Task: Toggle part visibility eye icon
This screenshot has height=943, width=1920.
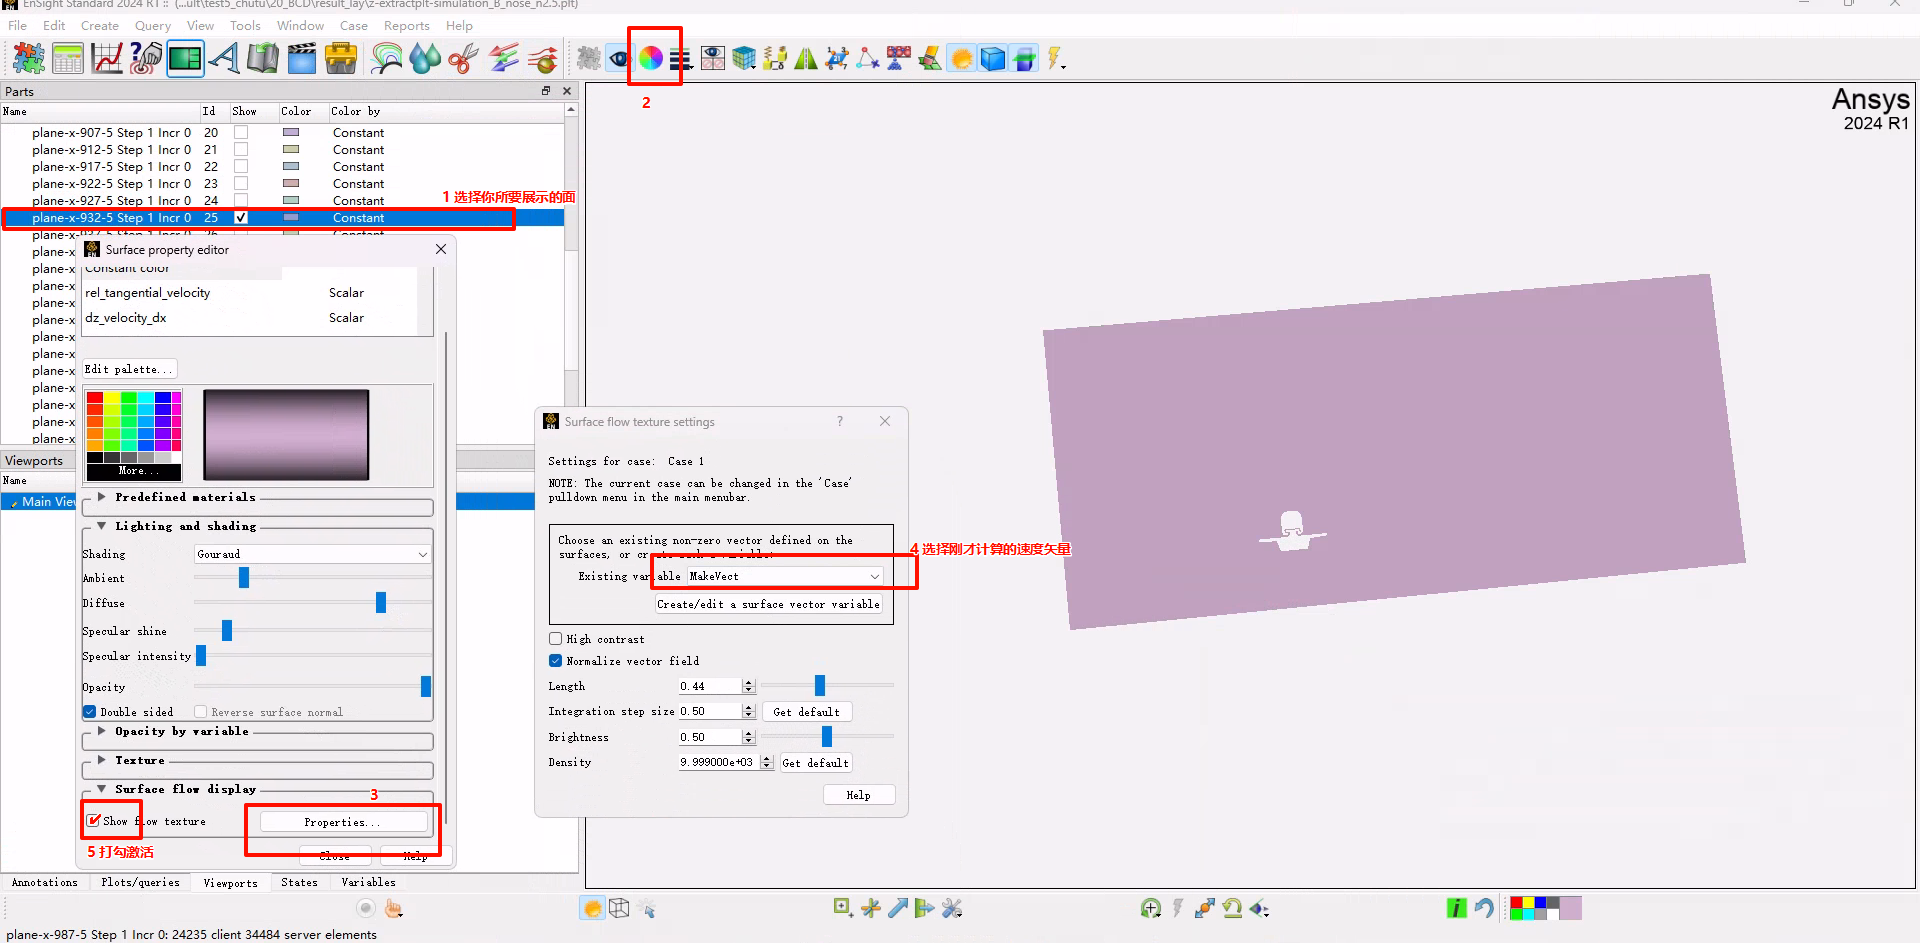Action: click(619, 59)
